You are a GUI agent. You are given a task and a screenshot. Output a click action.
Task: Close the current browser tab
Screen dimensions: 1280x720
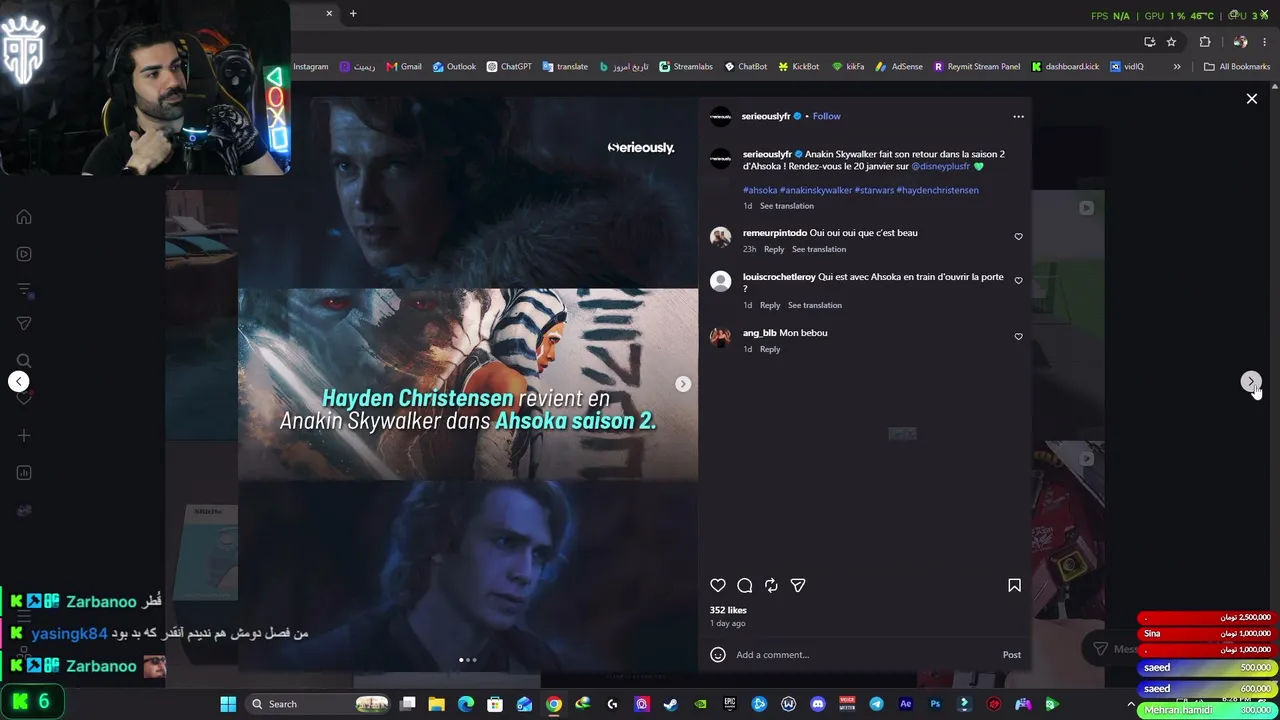329,13
